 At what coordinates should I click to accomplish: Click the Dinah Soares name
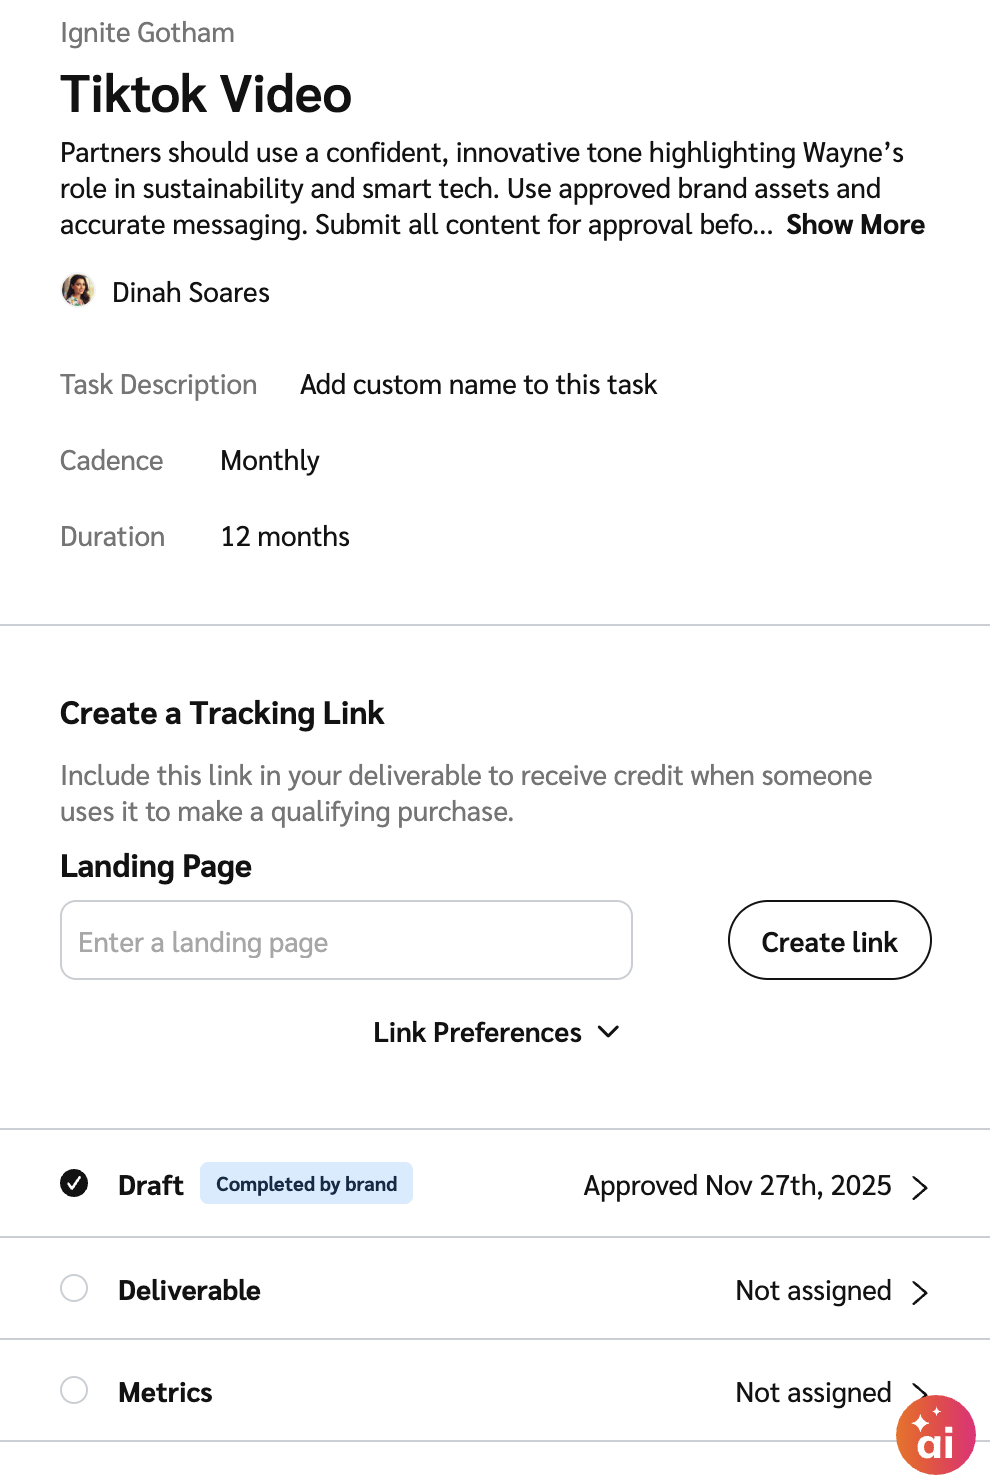191,293
